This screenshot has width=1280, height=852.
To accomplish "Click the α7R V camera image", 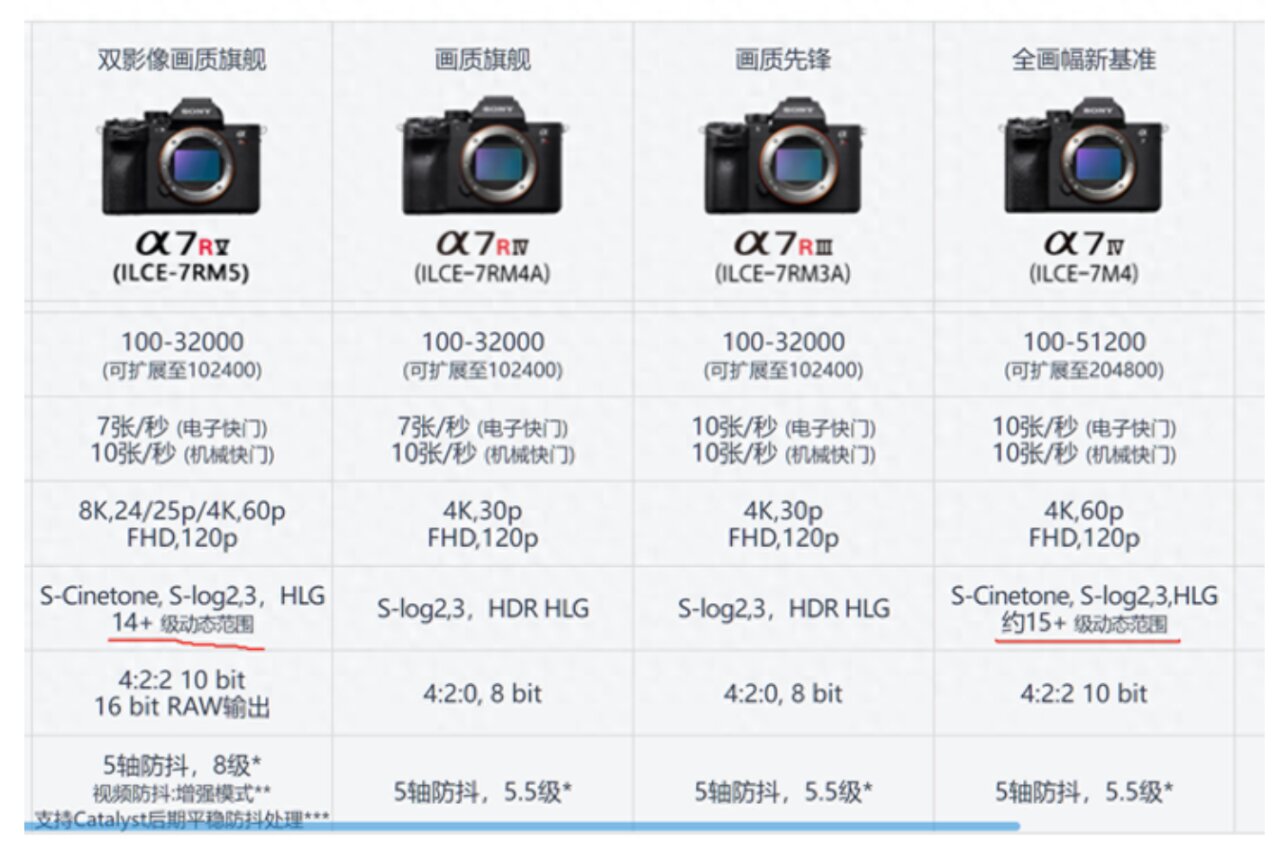I will (x=181, y=156).
